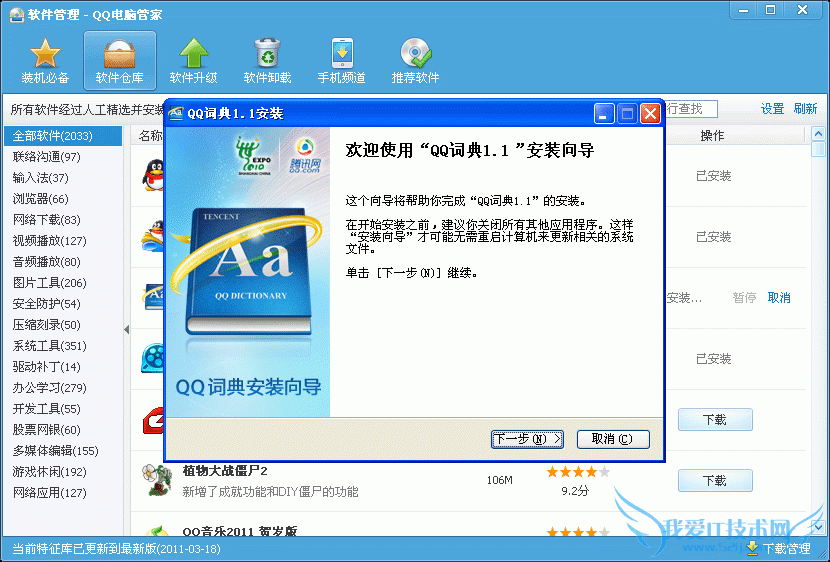The height and width of the screenshot is (562, 830).
Task: Click QQ词典 installer title bar icon
Action: point(176,113)
